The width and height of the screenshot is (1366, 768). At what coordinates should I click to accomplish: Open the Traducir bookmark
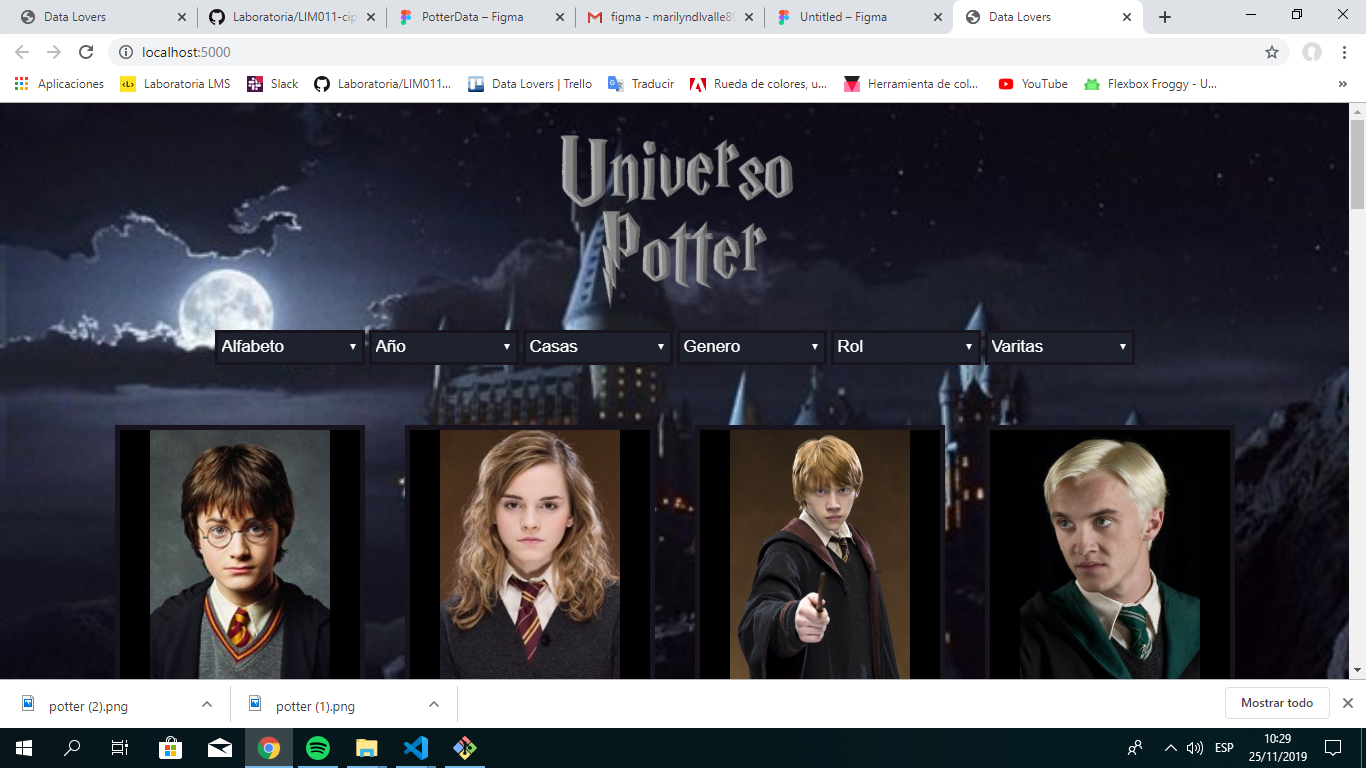point(641,84)
